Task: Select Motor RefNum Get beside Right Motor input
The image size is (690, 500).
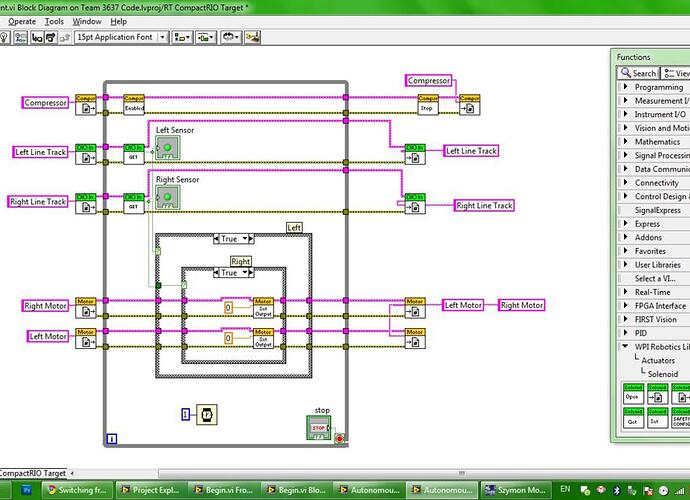Action: pos(85,308)
